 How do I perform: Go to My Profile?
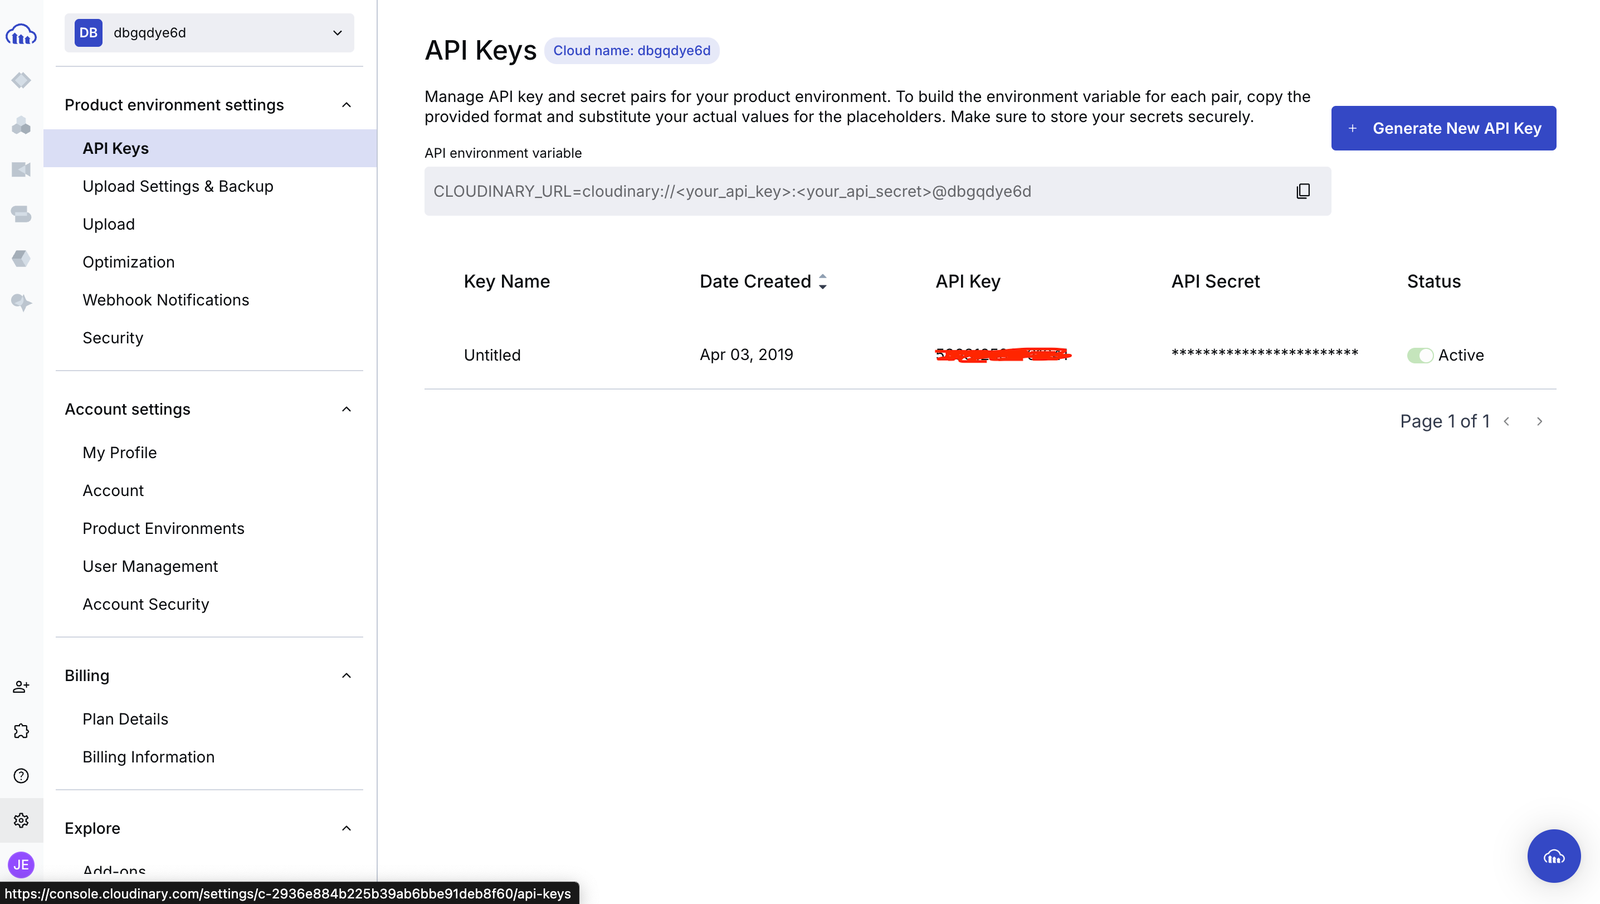120,453
